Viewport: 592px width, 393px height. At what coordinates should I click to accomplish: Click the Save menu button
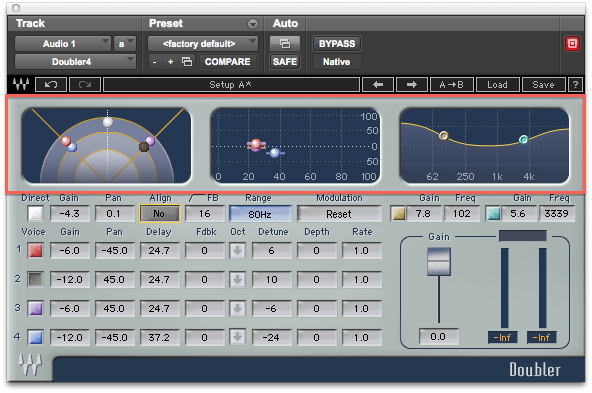click(543, 85)
